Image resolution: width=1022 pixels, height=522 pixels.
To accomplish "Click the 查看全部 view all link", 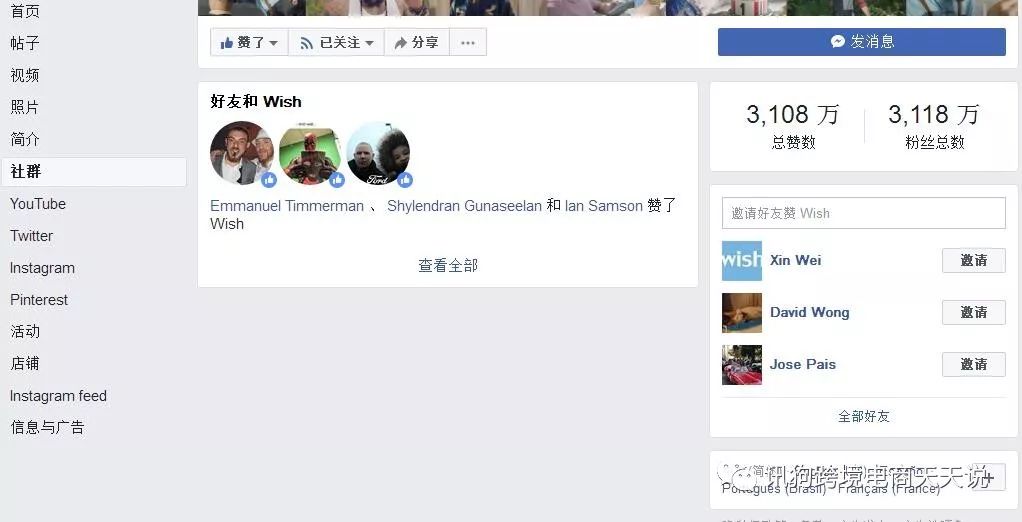I will (x=448, y=266).
